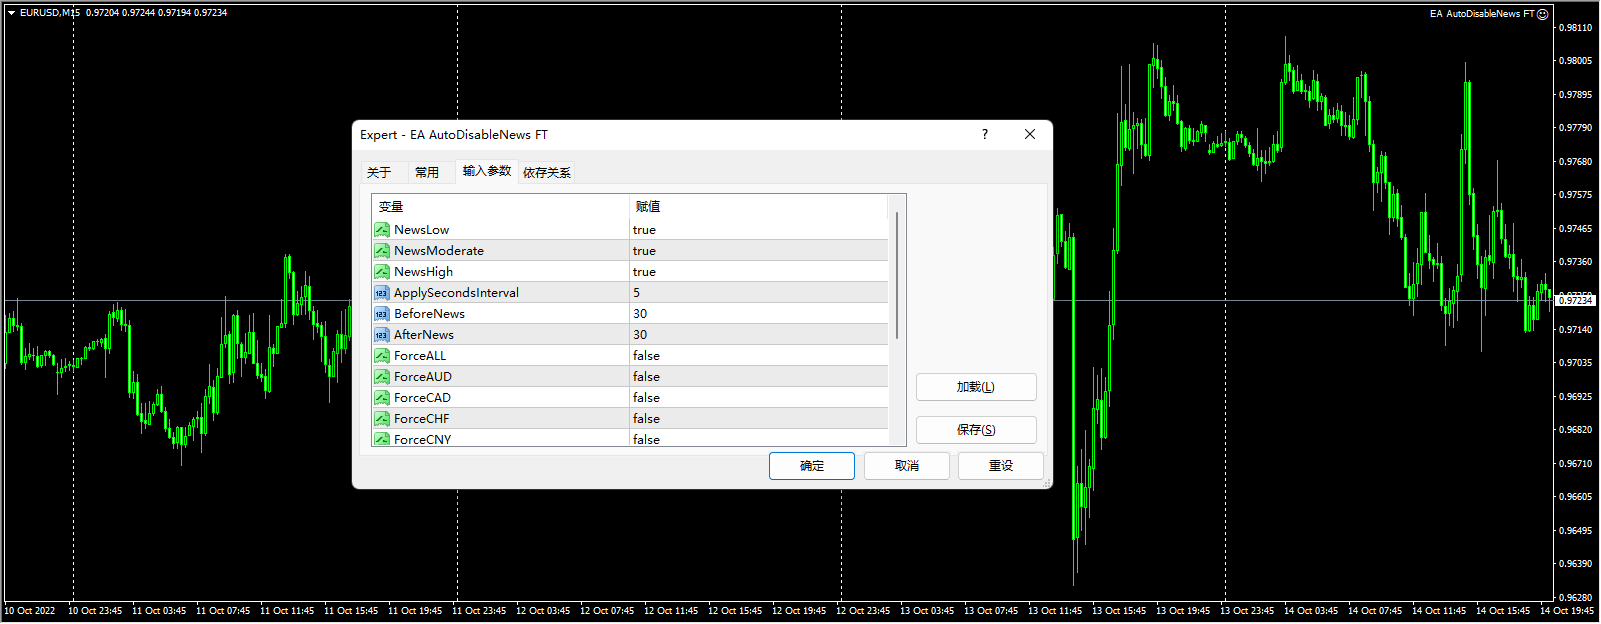Viewport: 1601px width, 624px height.
Task: Click the ApplySecondsInterval integer icon
Action: point(382,293)
